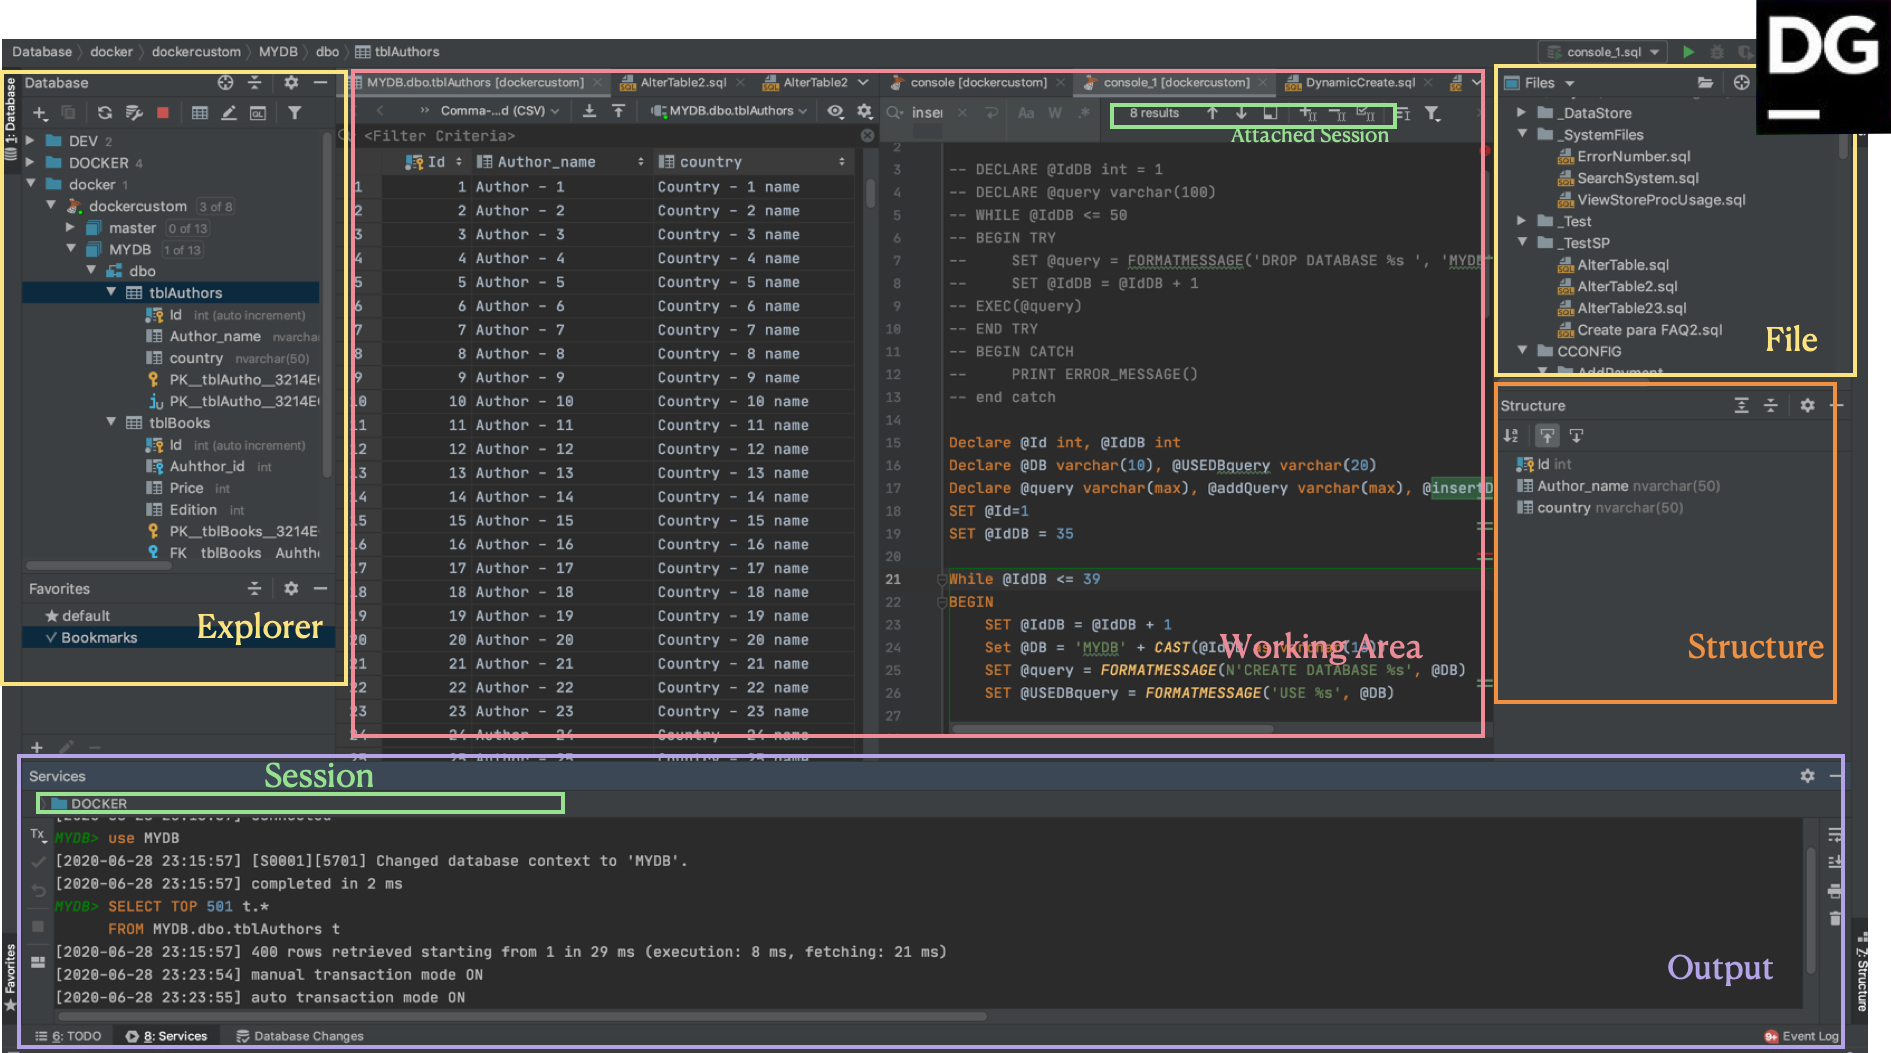Image resolution: width=1891 pixels, height=1053 pixels.
Task: Toggle autoscroll to source in Structure toolbar
Action: pos(1547,436)
